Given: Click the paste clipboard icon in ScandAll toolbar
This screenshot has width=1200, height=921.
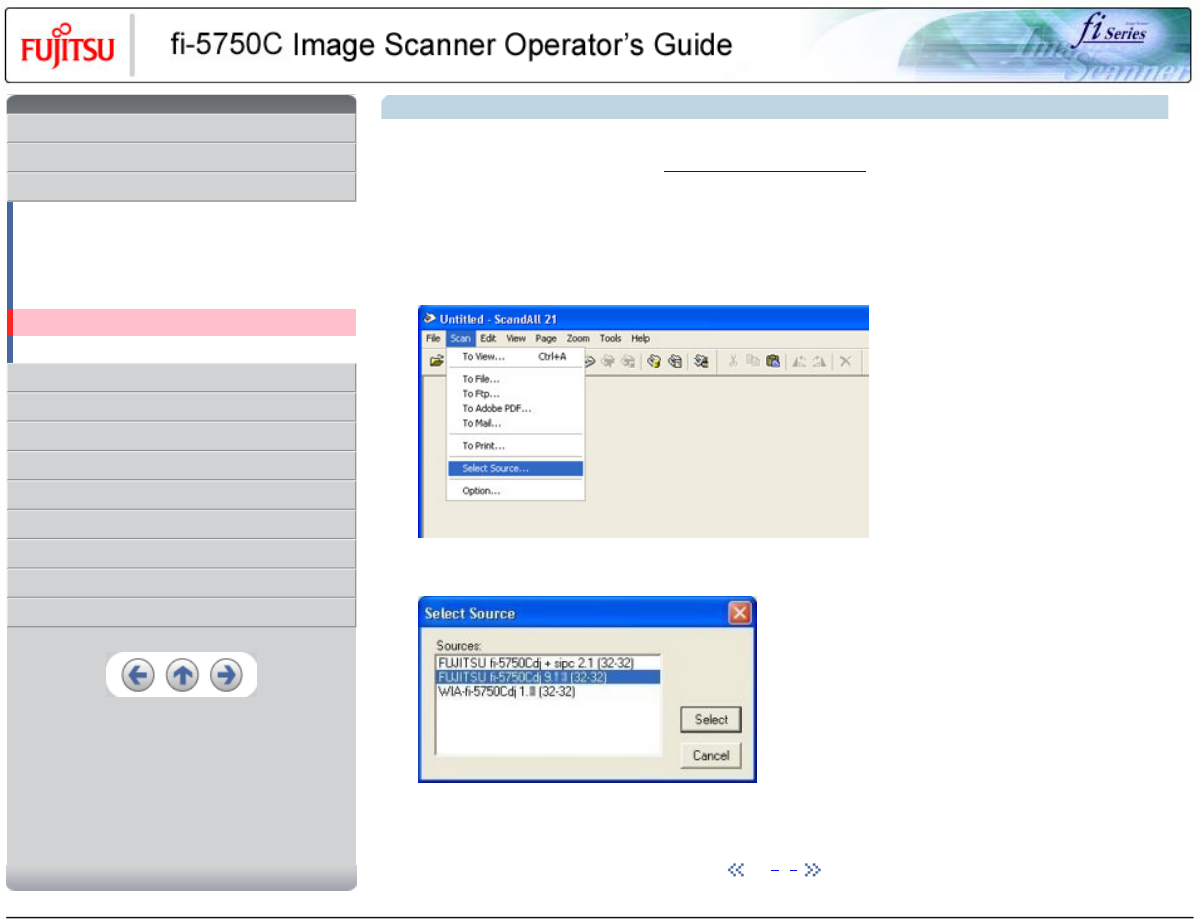Looking at the screenshot, I should tap(773, 361).
